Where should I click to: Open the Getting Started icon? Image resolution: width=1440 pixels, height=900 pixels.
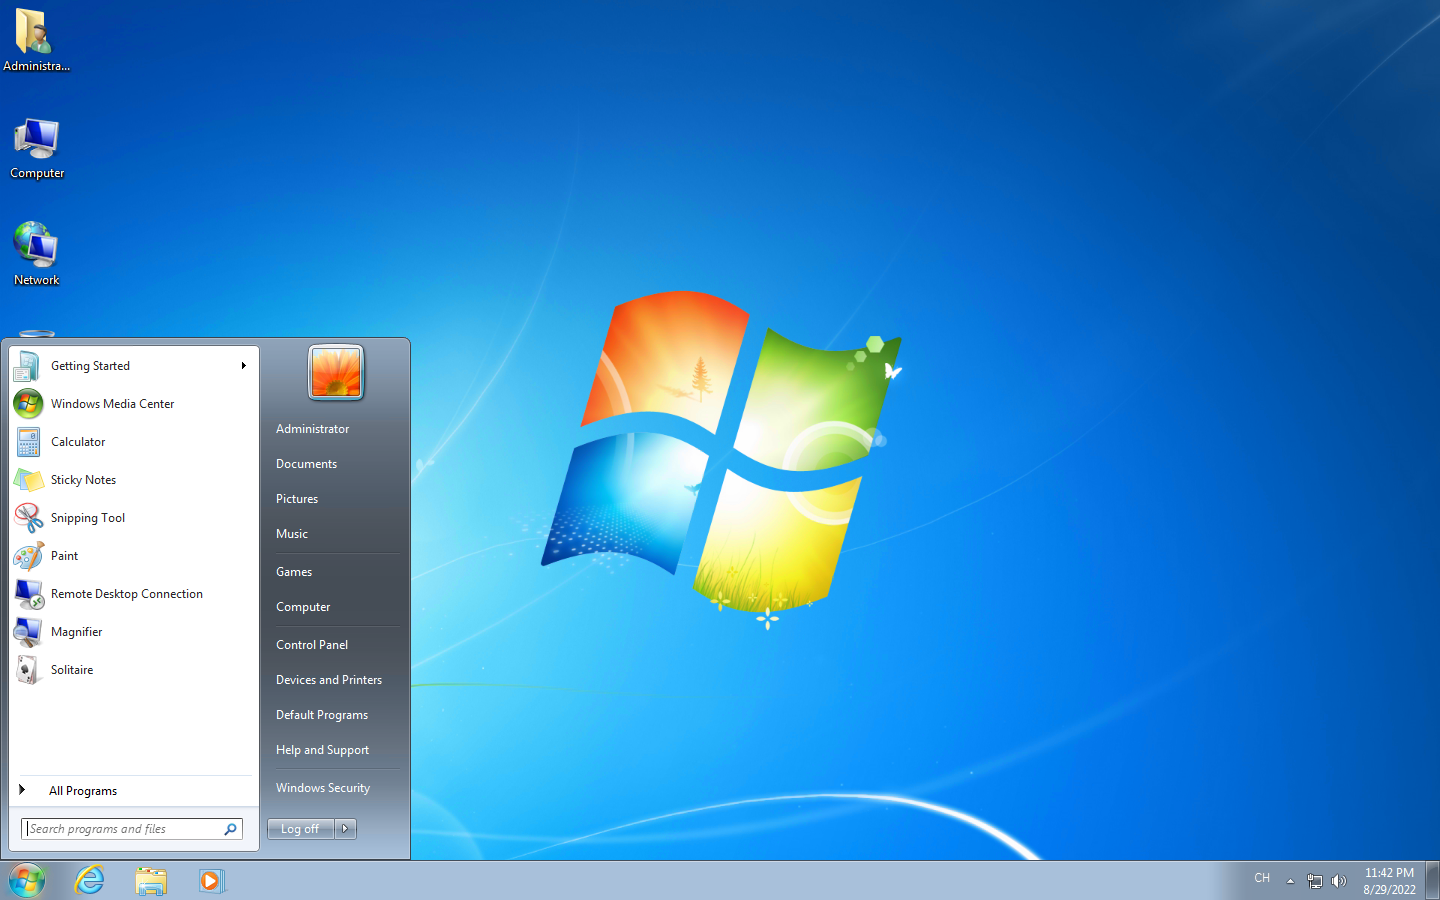click(28, 366)
